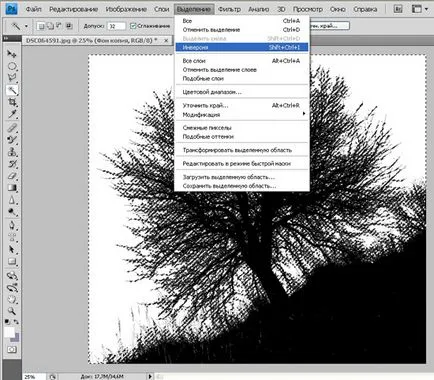This screenshot has height=380, width=434.
Task: Select the Crop tool
Action: coord(12,102)
